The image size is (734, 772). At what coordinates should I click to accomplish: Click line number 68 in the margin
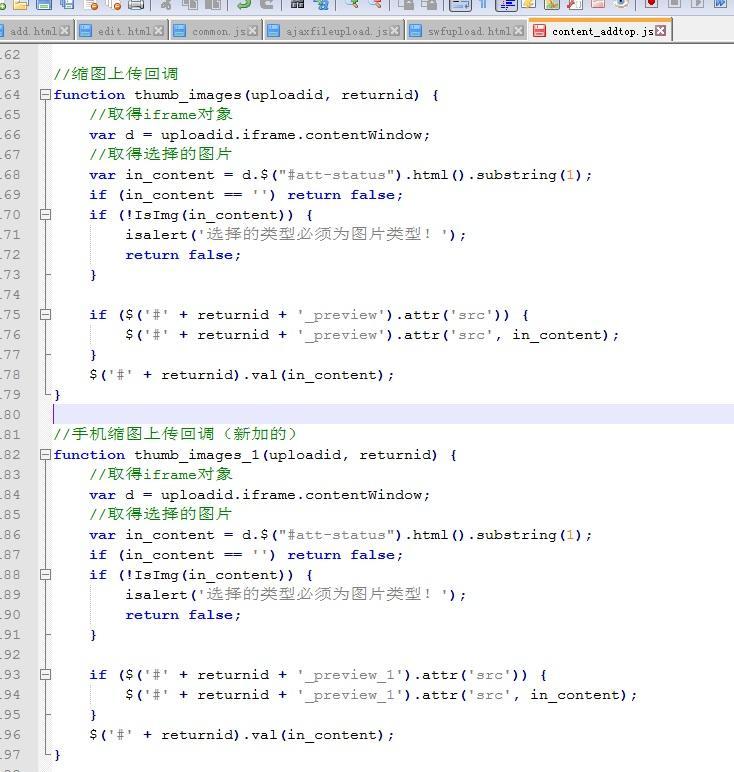[x=10, y=175]
